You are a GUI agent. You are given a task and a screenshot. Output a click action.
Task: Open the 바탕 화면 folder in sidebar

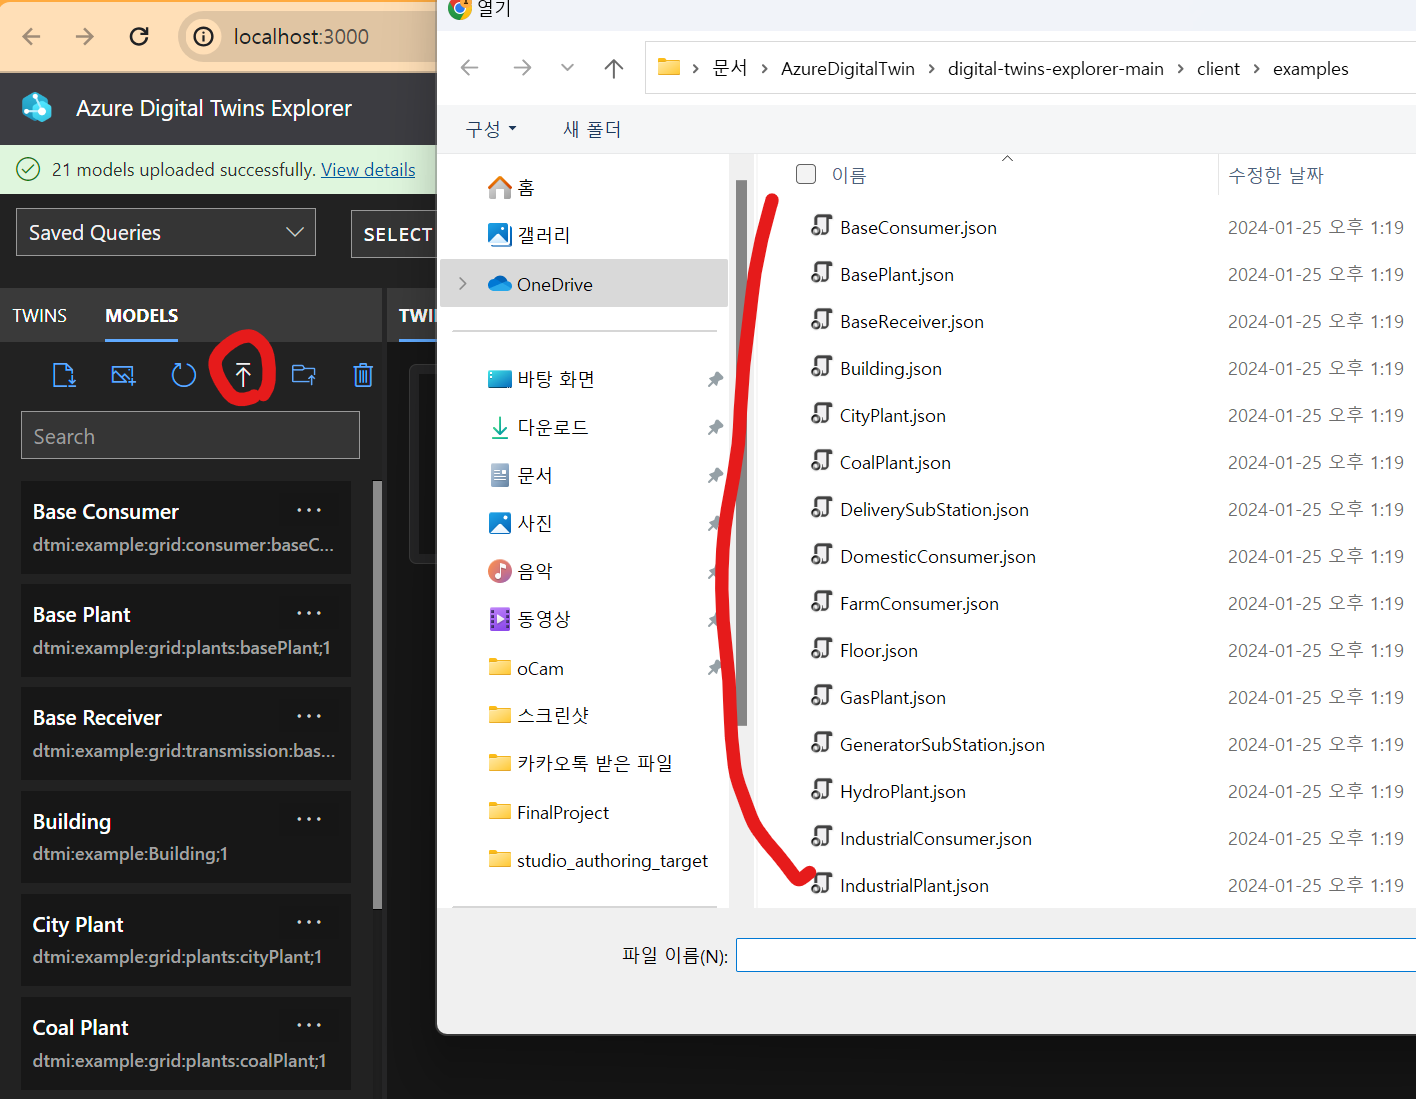click(541, 379)
